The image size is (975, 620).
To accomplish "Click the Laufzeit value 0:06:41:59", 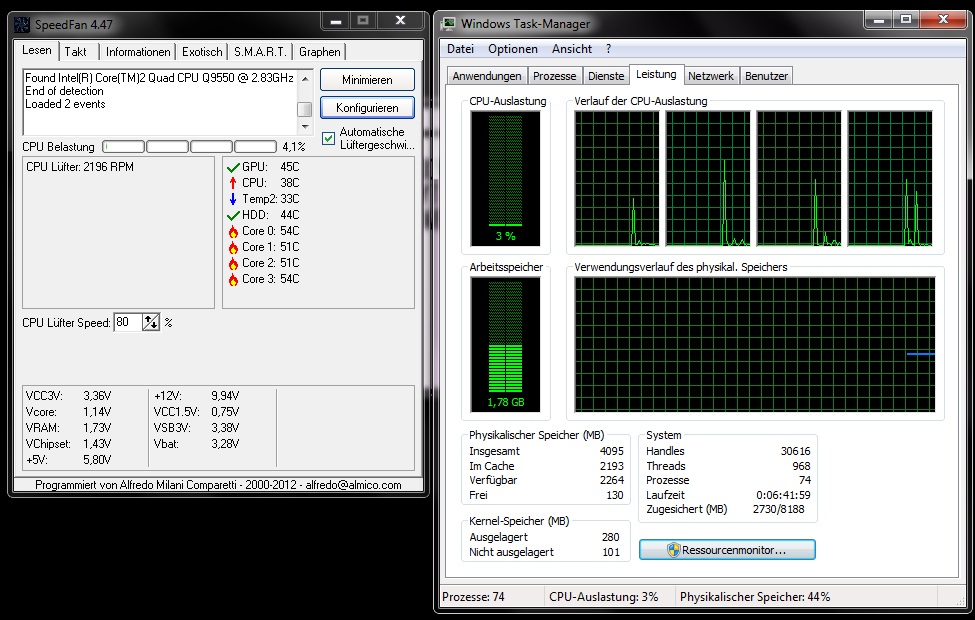I will pos(783,495).
